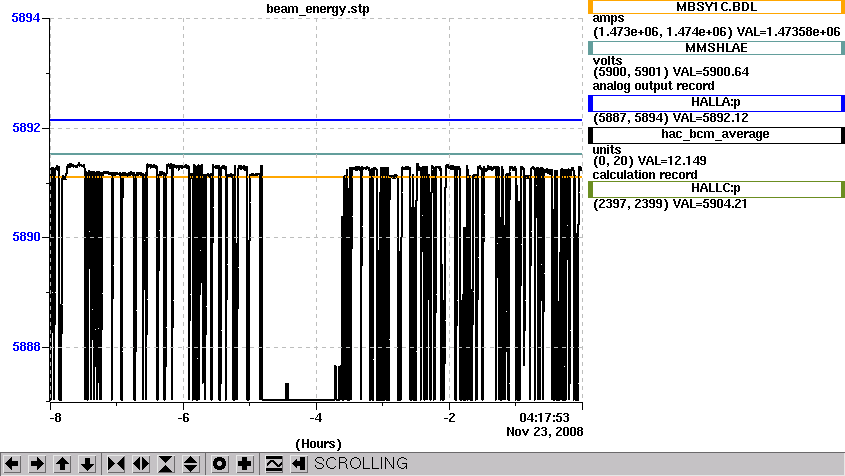Pan plot right with right arrow button
The height and width of the screenshot is (476, 845).
[x=37, y=464]
